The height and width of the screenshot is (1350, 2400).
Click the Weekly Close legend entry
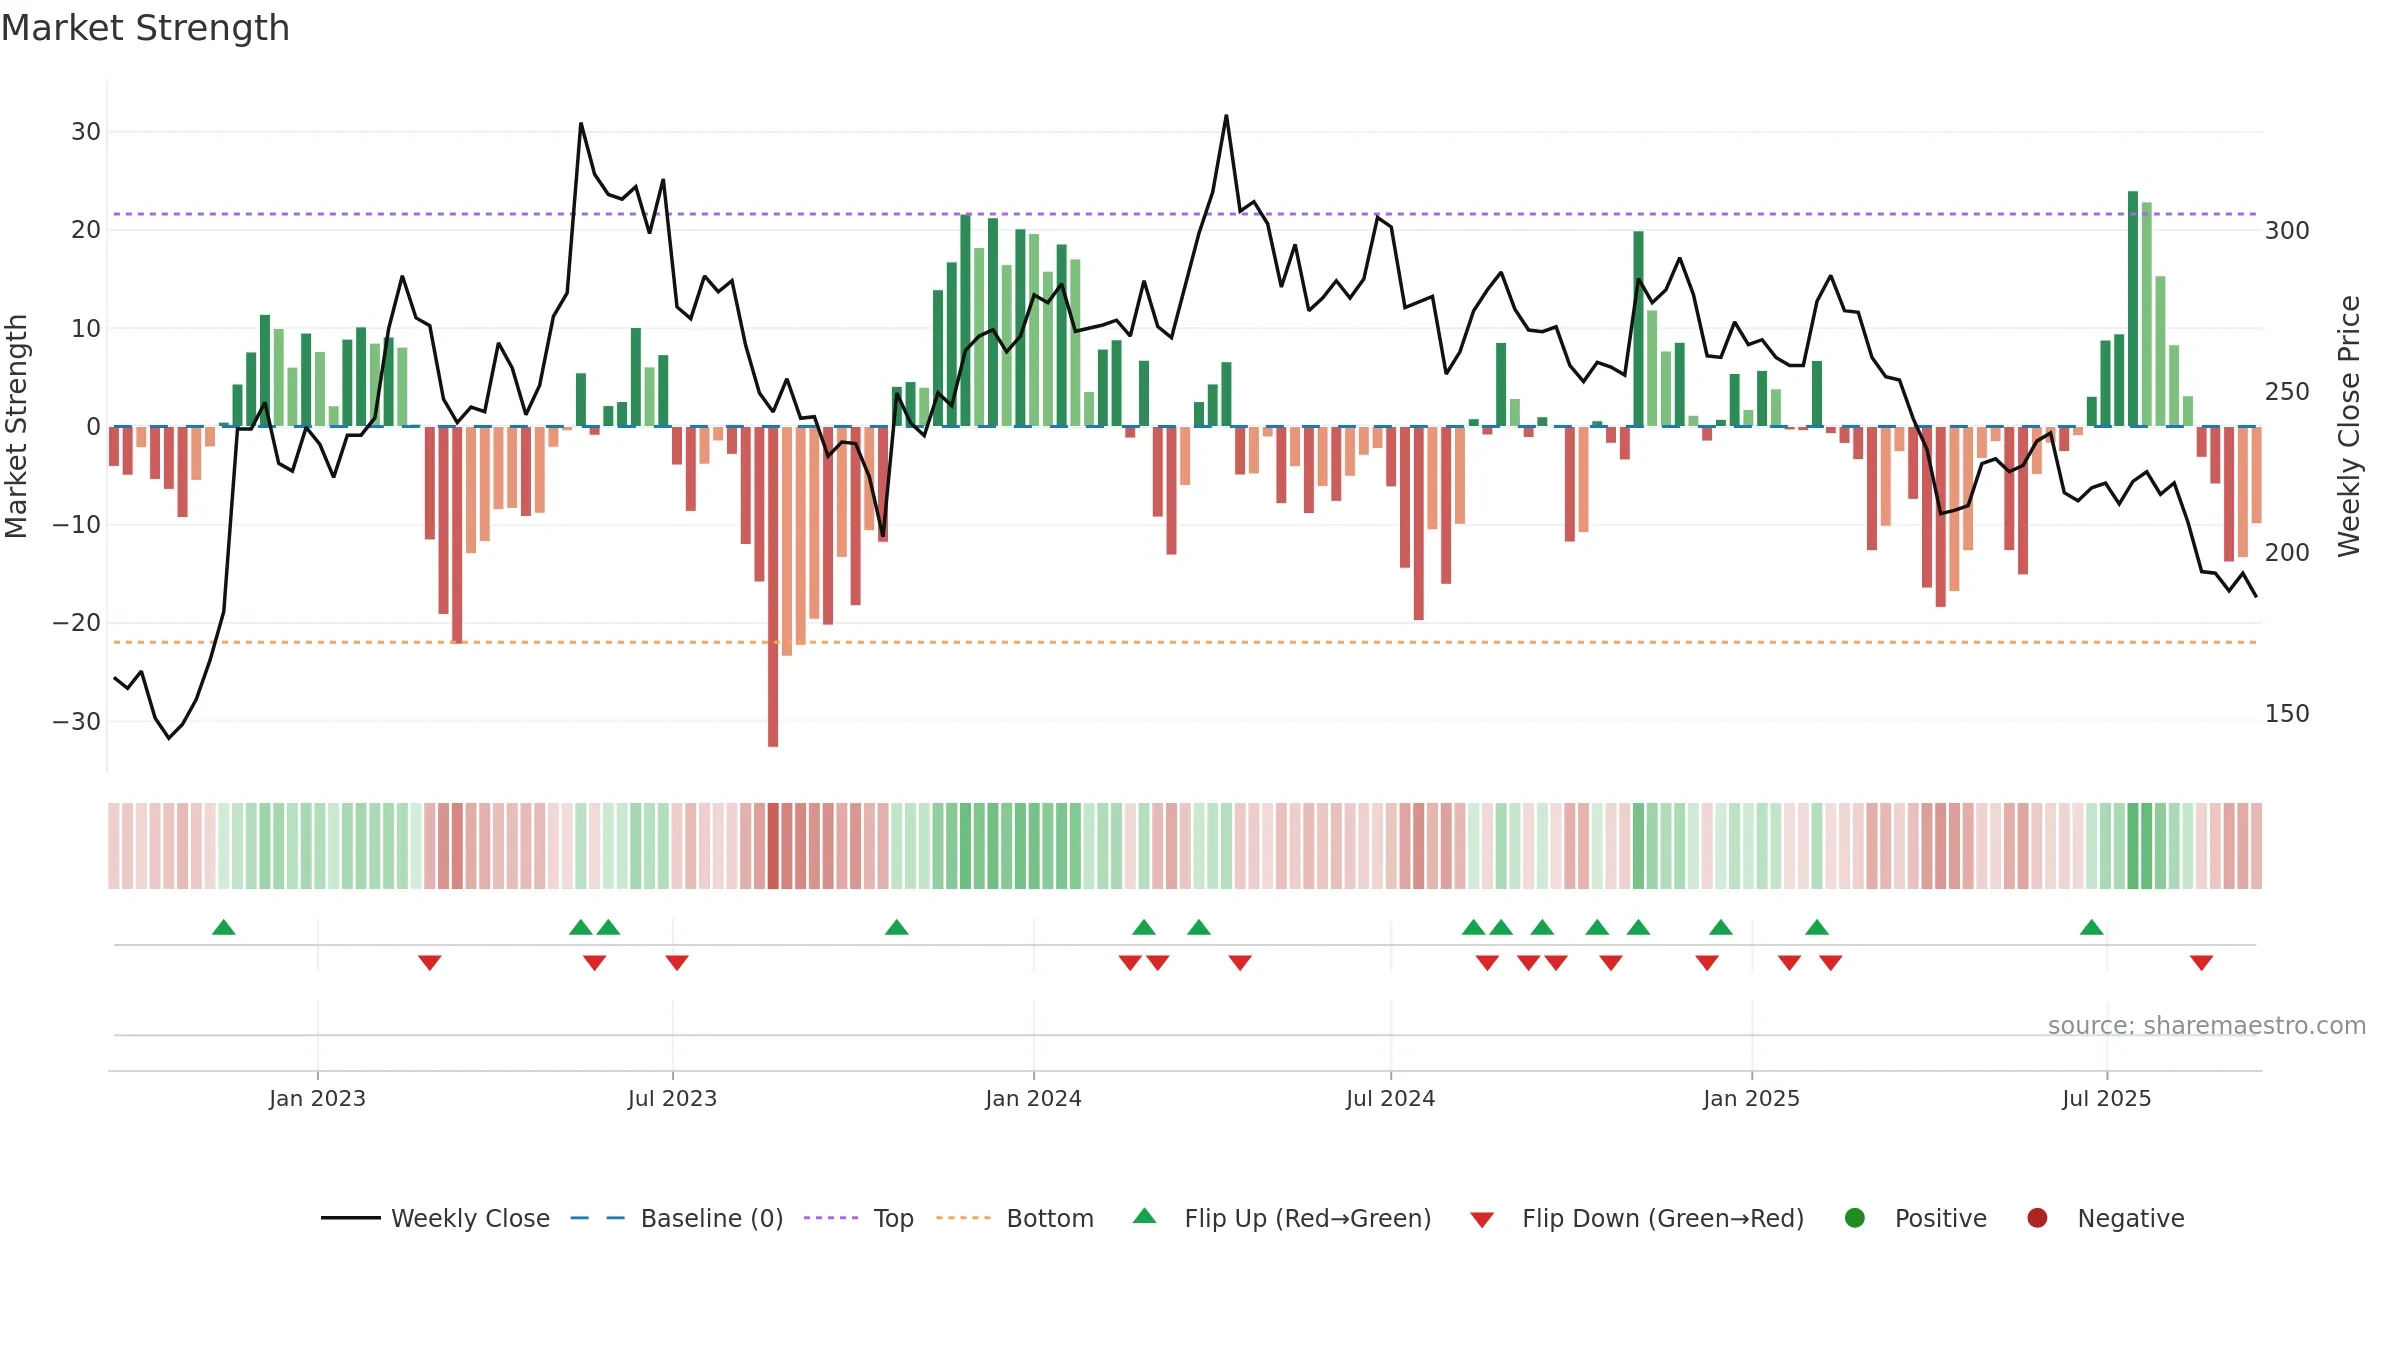(435, 1218)
